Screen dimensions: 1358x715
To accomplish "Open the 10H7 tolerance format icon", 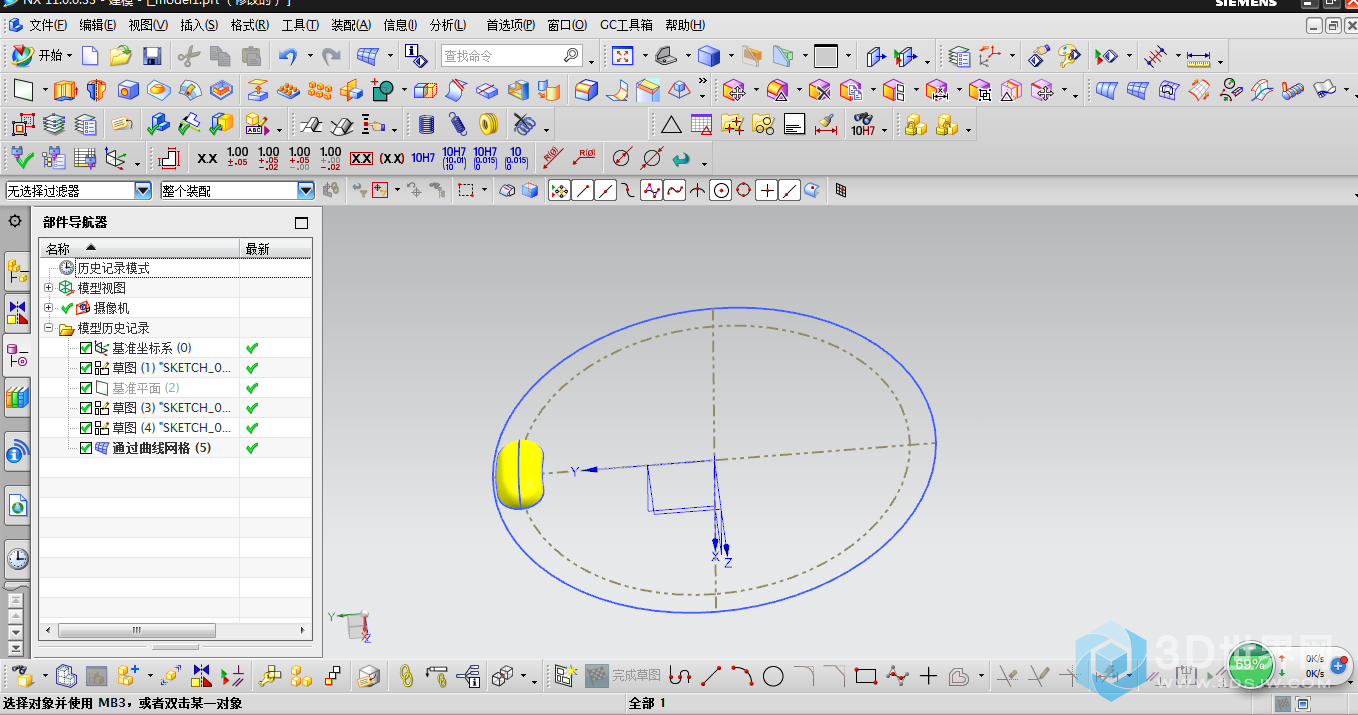I will coord(423,158).
